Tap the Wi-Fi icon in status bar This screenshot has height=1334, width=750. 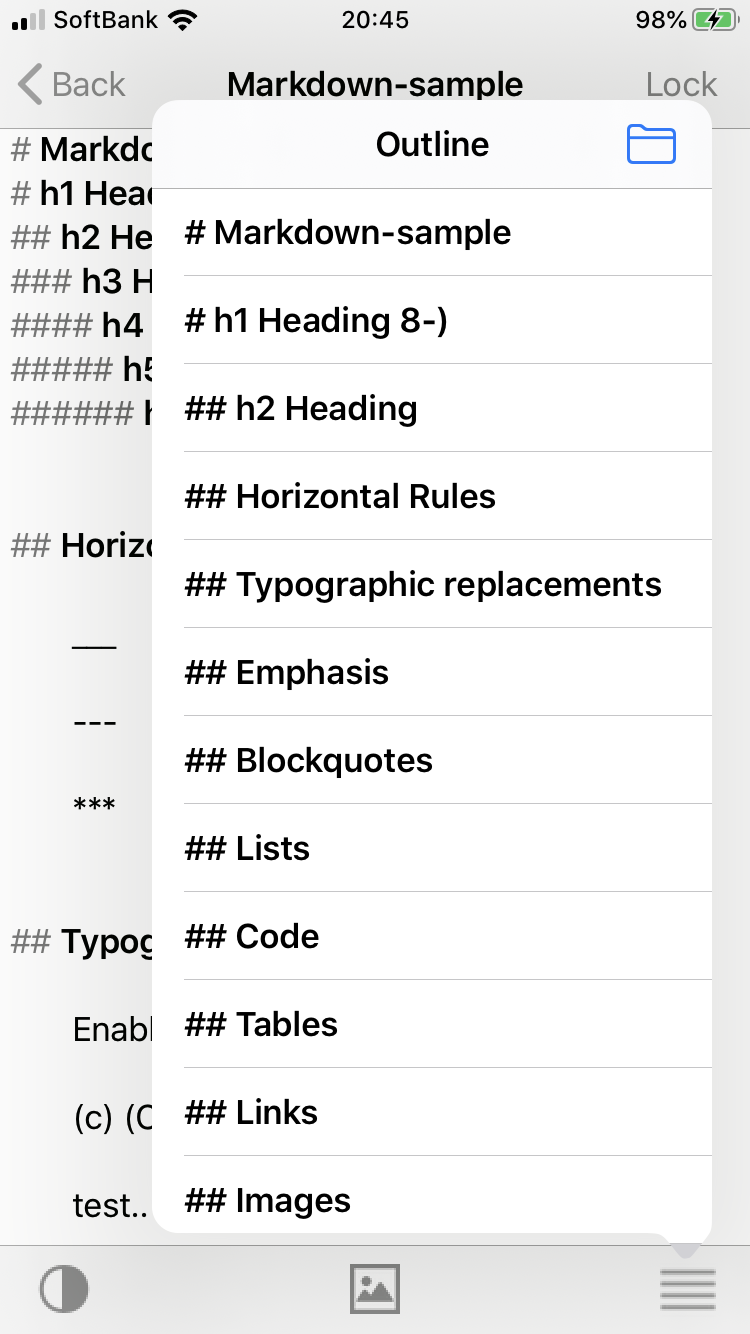coord(181,20)
